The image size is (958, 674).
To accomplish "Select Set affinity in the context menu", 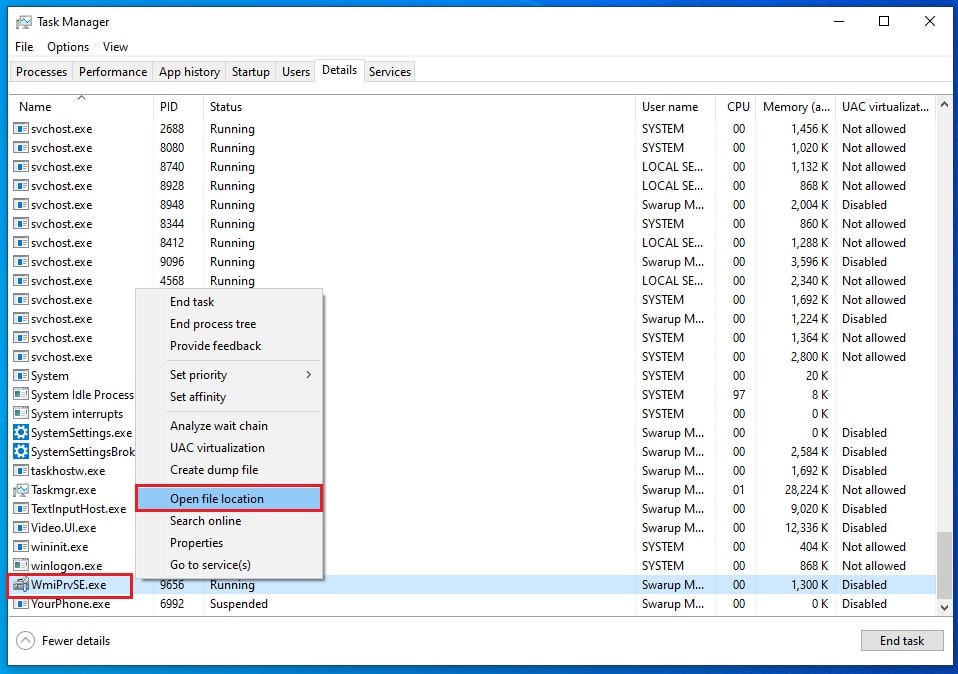I will [229, 397].
